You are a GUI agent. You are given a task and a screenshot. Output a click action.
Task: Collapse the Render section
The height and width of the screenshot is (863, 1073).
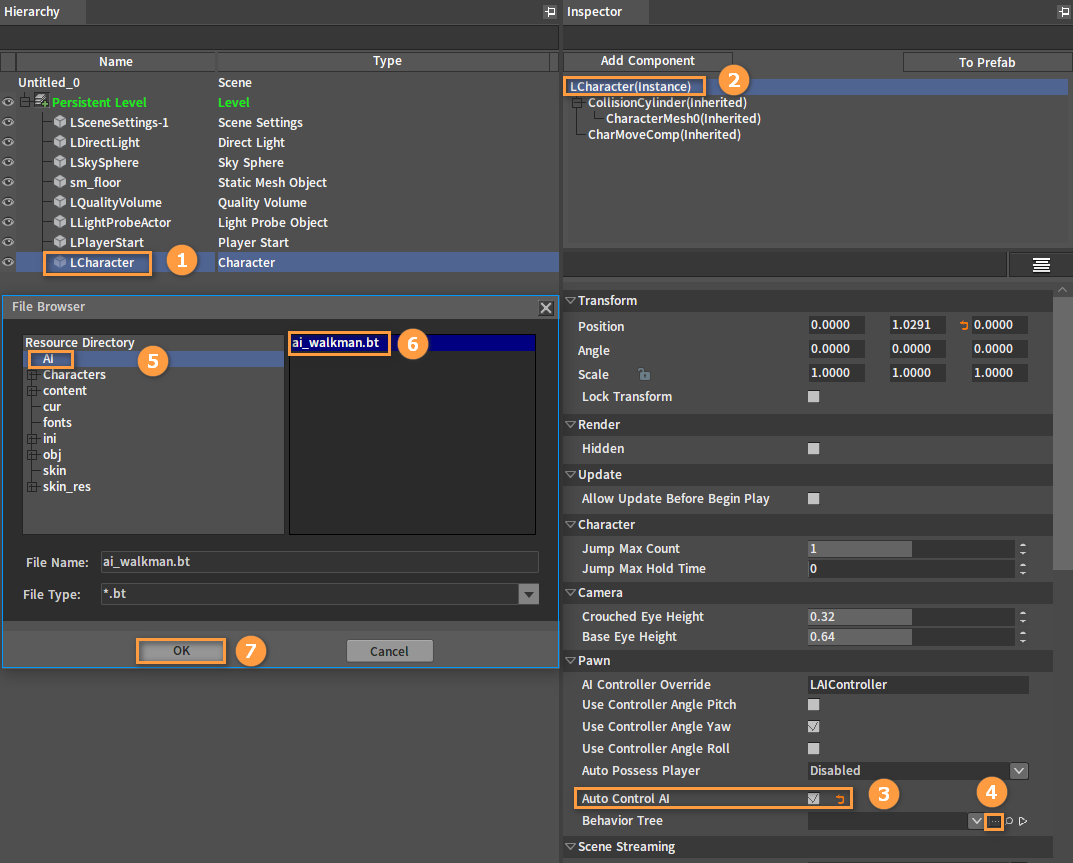(x=570, y=424)
